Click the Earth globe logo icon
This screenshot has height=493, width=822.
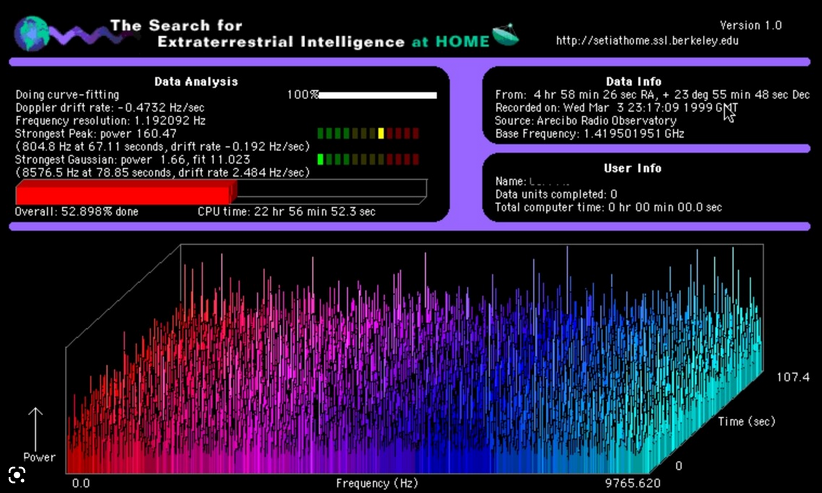click(x=31, y=34)
